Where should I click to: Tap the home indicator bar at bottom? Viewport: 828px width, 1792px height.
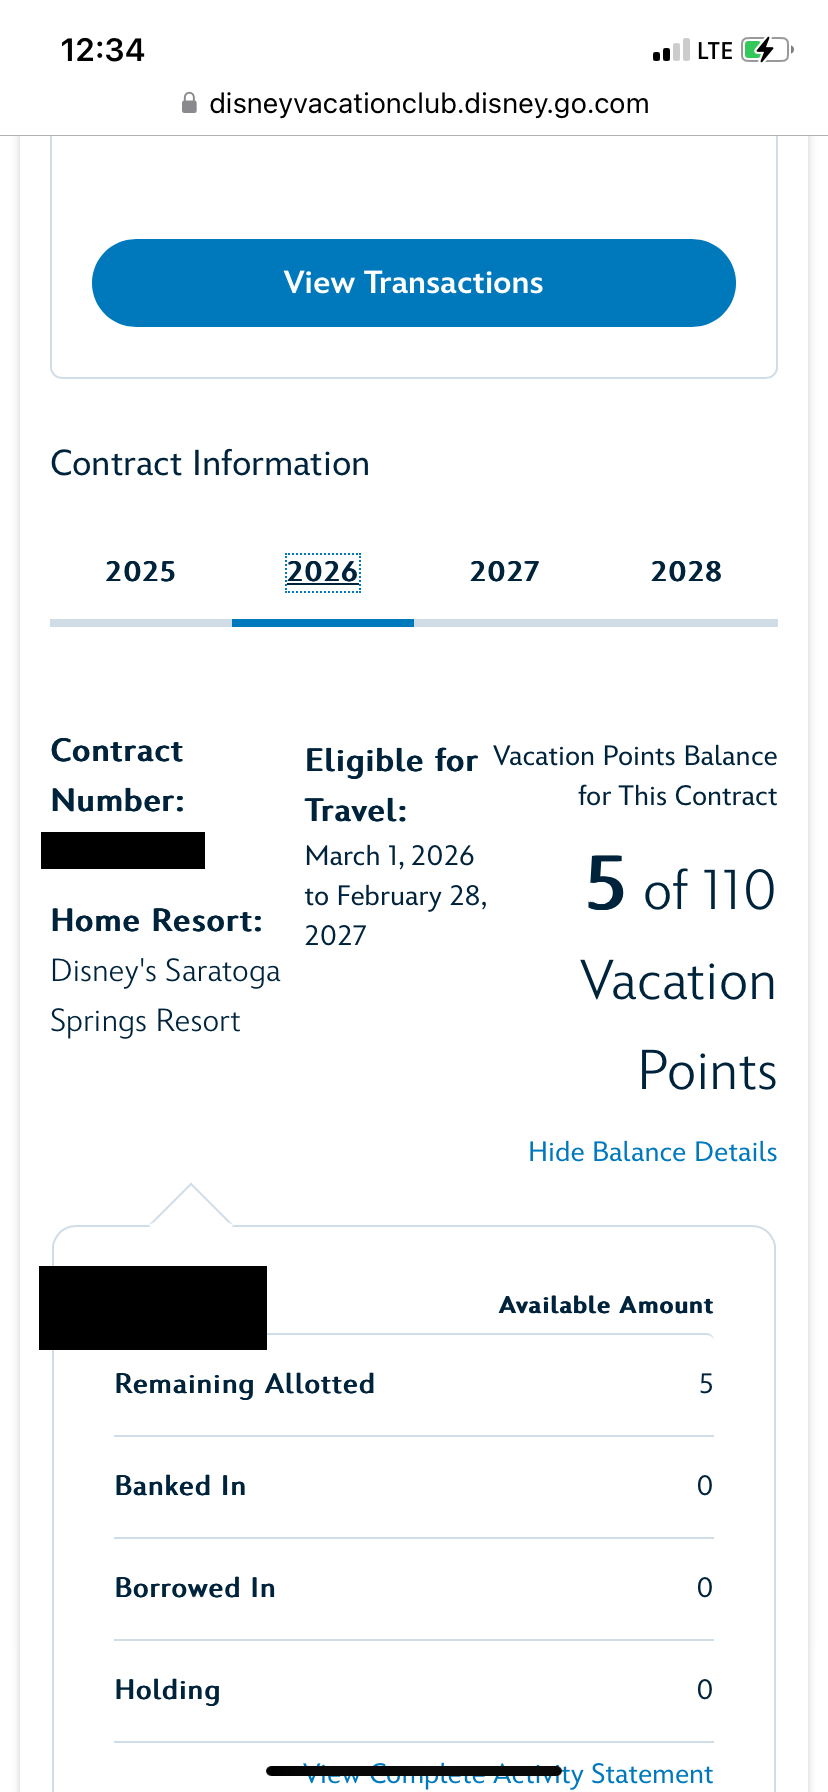click(x=414, y=1770)
